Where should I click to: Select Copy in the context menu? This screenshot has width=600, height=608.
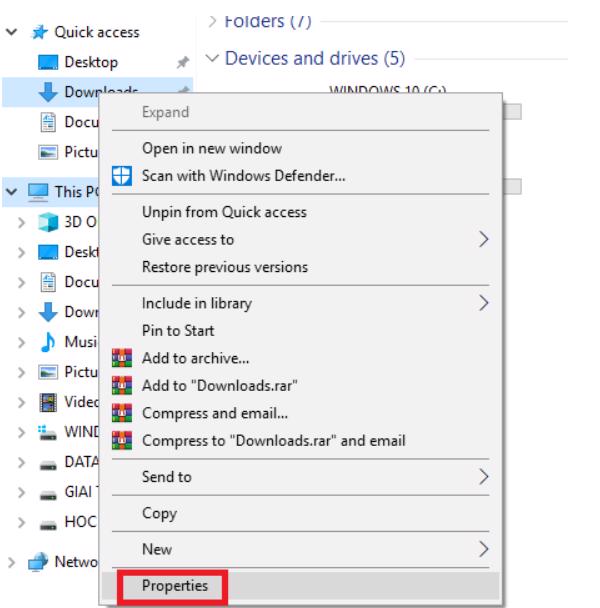(x=162, y=515)
